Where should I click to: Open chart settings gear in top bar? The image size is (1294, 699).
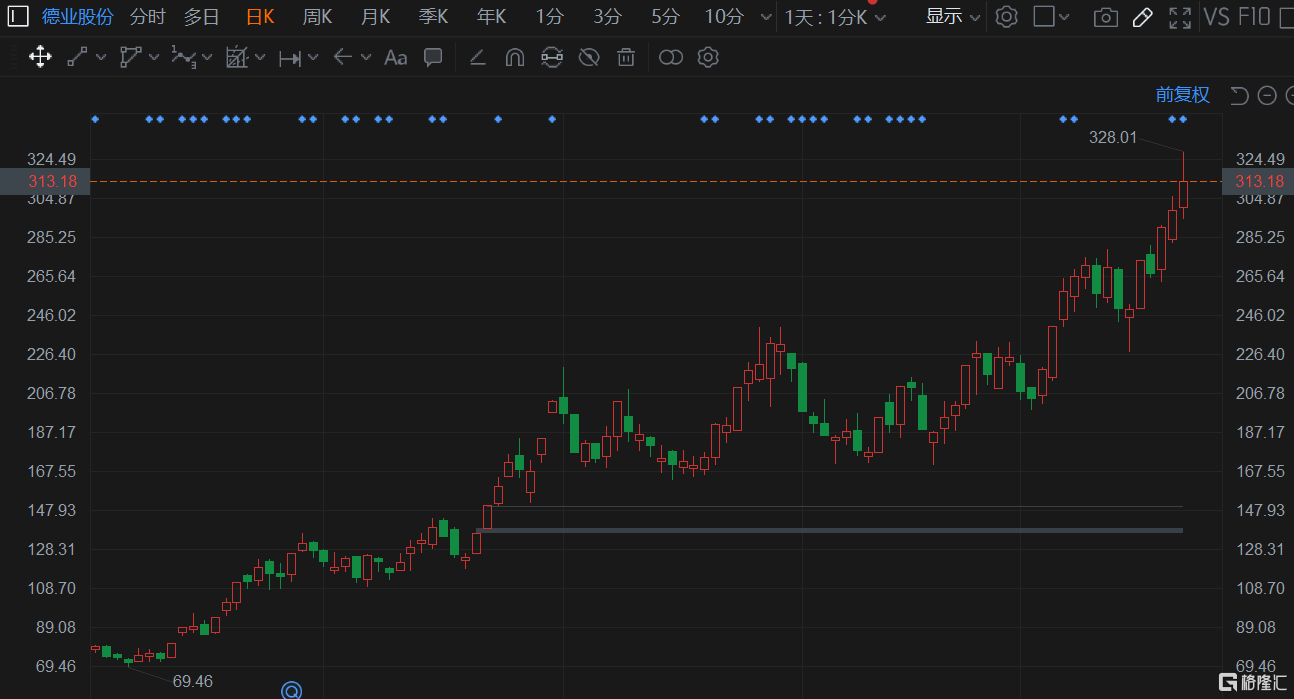(1007, 16)
